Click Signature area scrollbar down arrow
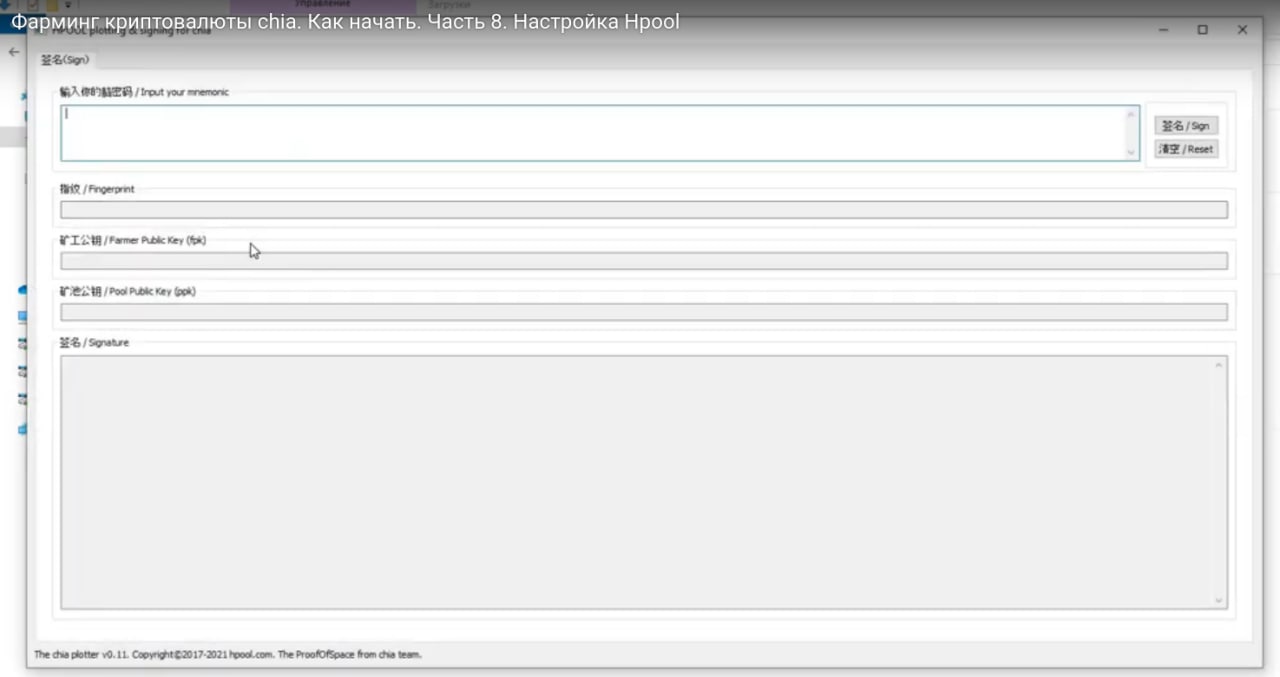Viewport: 1280px width, 677px height. click(1219, 600)
